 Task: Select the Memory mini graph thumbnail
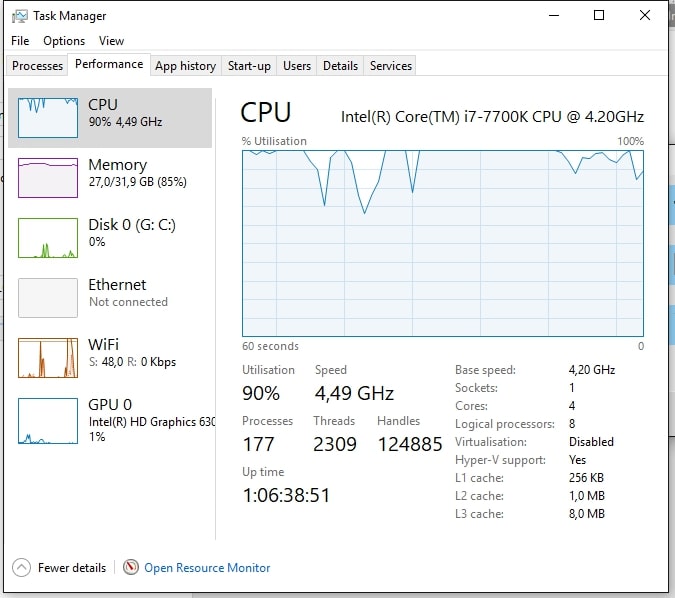click(x=48, y=178)
